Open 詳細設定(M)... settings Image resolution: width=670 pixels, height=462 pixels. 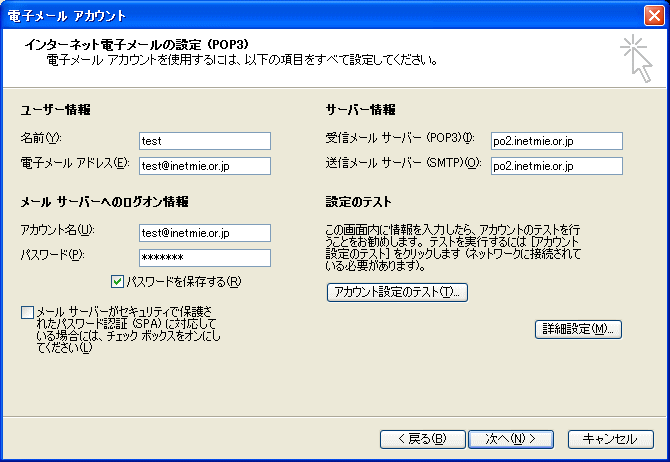[578, 330]
